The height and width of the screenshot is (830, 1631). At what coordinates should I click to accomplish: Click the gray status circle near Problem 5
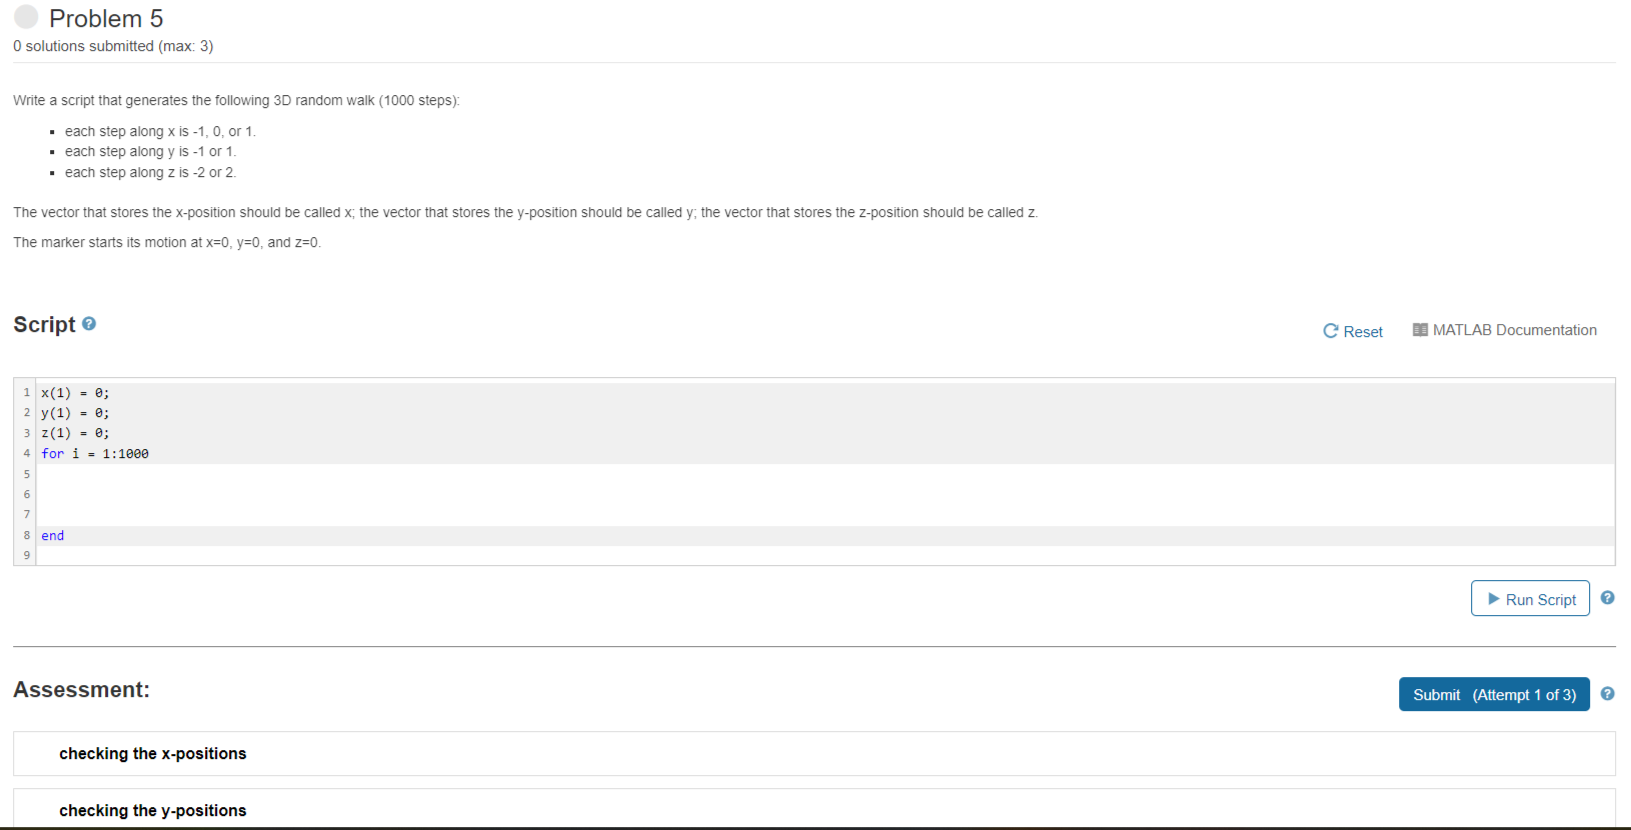pyautogui.click(x=26, y=16)
